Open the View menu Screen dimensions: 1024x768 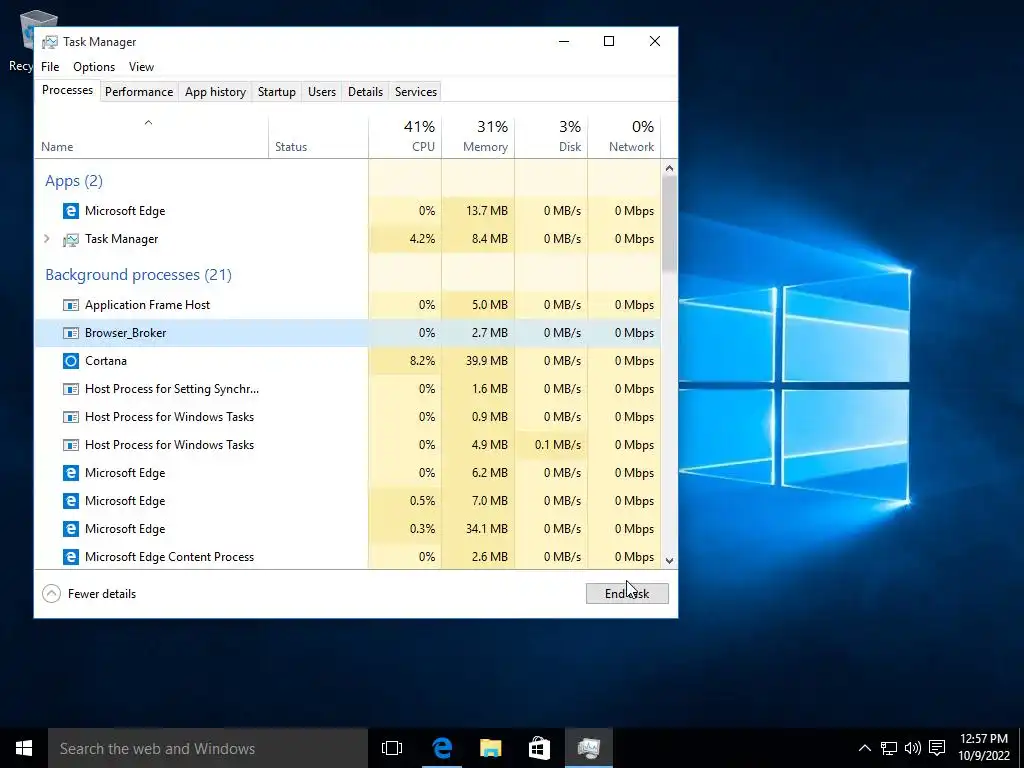141,67
